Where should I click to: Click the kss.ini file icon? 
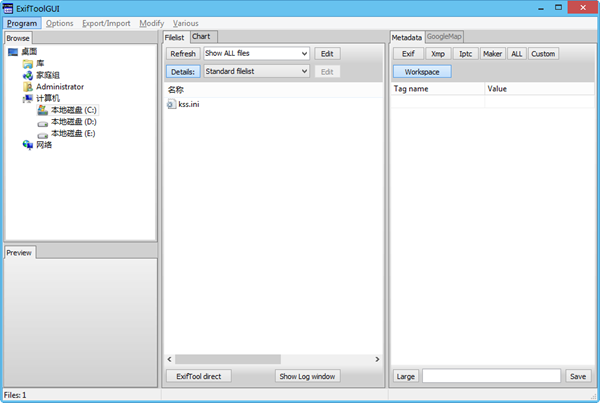[171, 104]
